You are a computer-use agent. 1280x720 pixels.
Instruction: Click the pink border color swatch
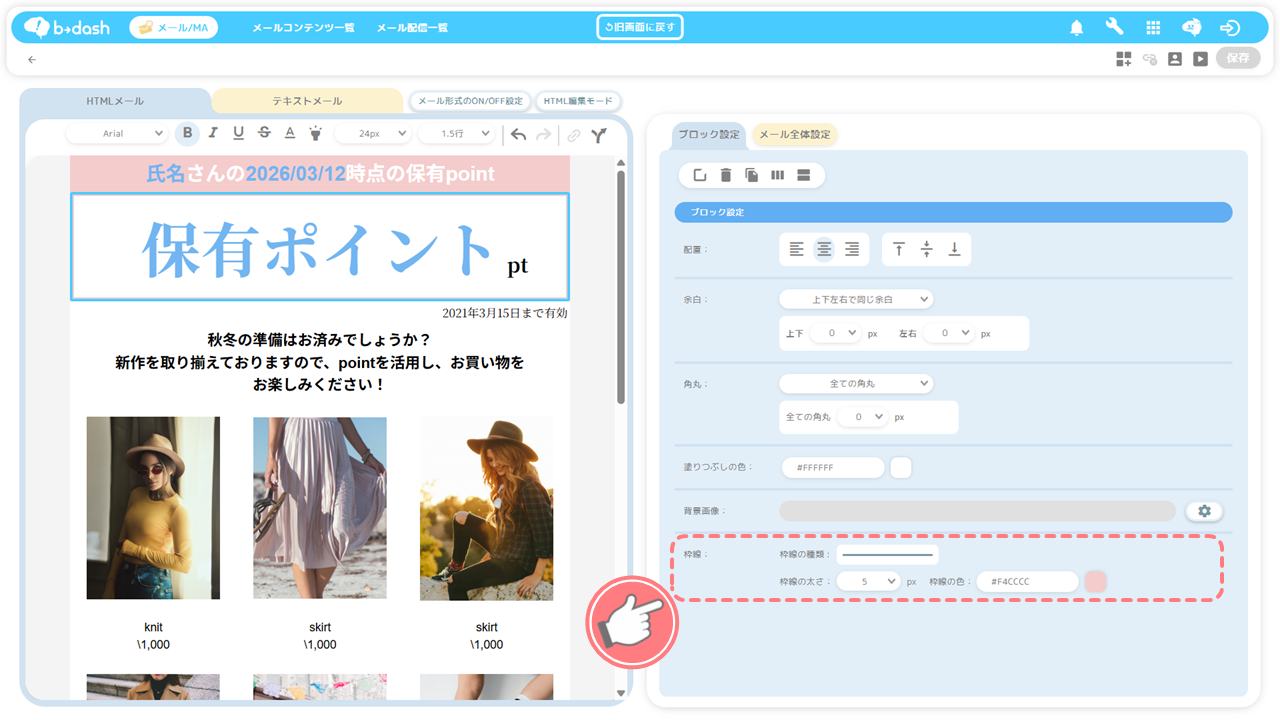tap(1096, 581)
